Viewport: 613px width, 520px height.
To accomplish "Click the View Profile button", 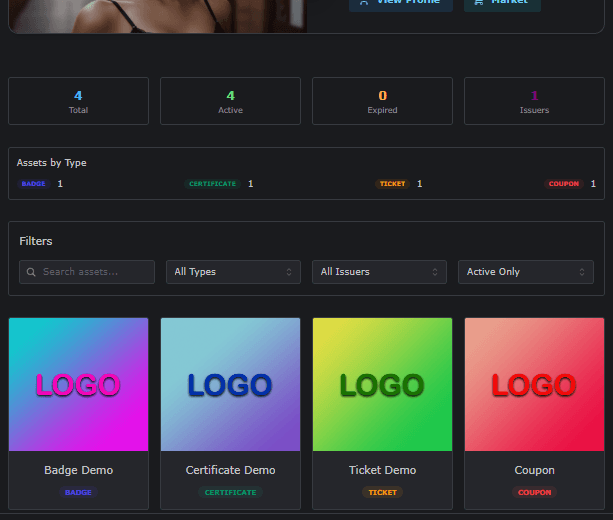I will (x=401, y=4).
